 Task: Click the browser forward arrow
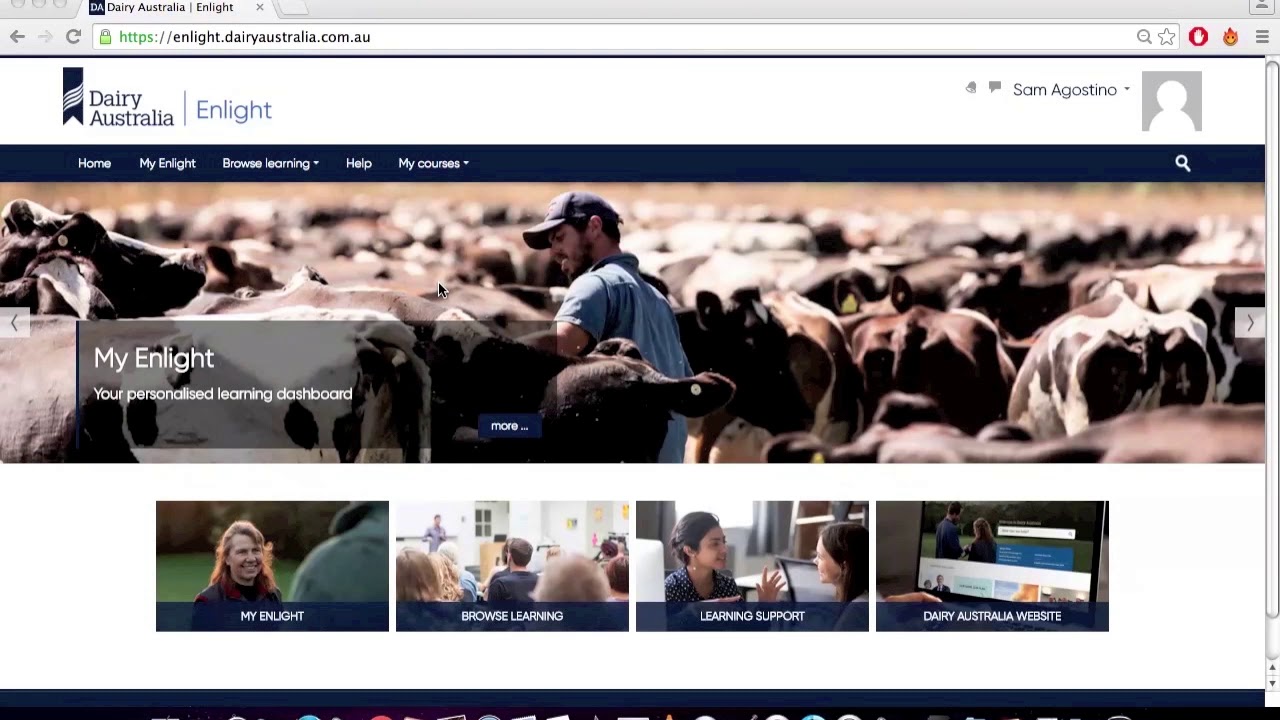45,37
